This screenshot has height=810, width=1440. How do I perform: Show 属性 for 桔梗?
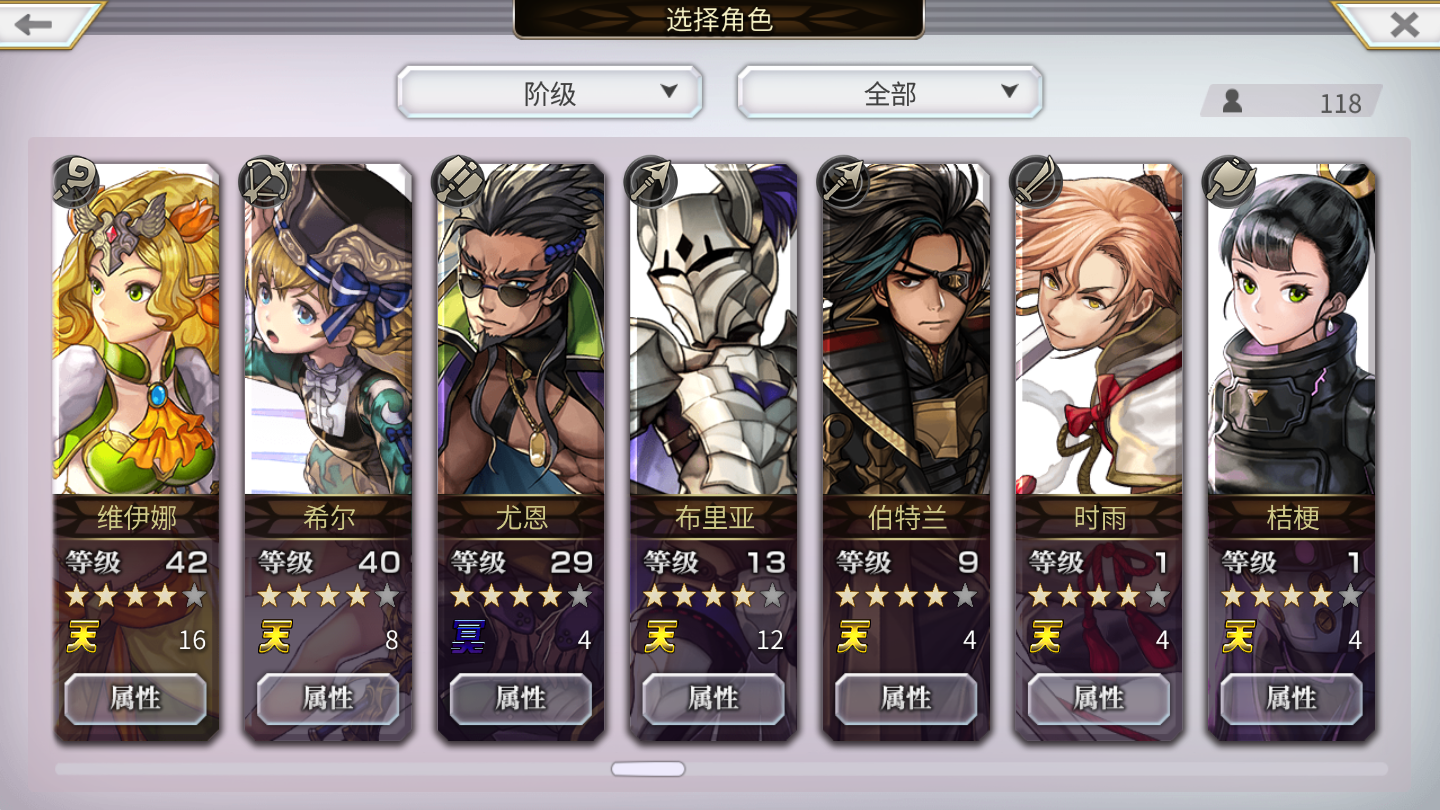pos(1292,698)
